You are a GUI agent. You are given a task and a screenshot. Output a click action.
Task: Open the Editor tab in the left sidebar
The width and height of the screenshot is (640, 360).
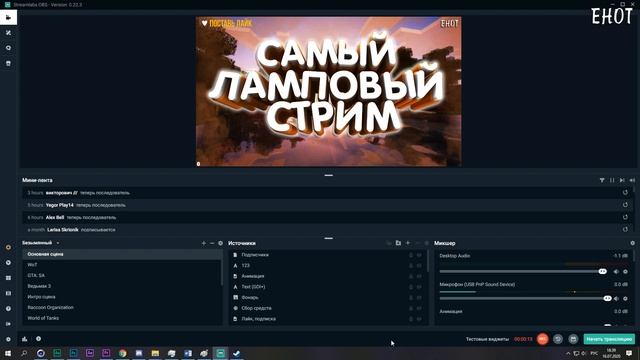8,17
